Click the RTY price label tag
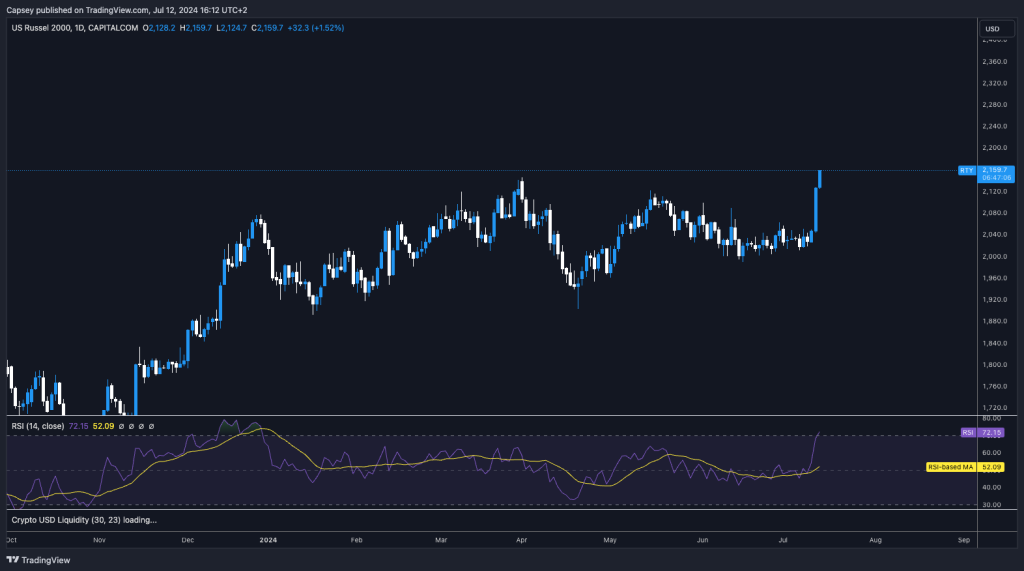1024x571 pixels. click(x=966, y=170)
